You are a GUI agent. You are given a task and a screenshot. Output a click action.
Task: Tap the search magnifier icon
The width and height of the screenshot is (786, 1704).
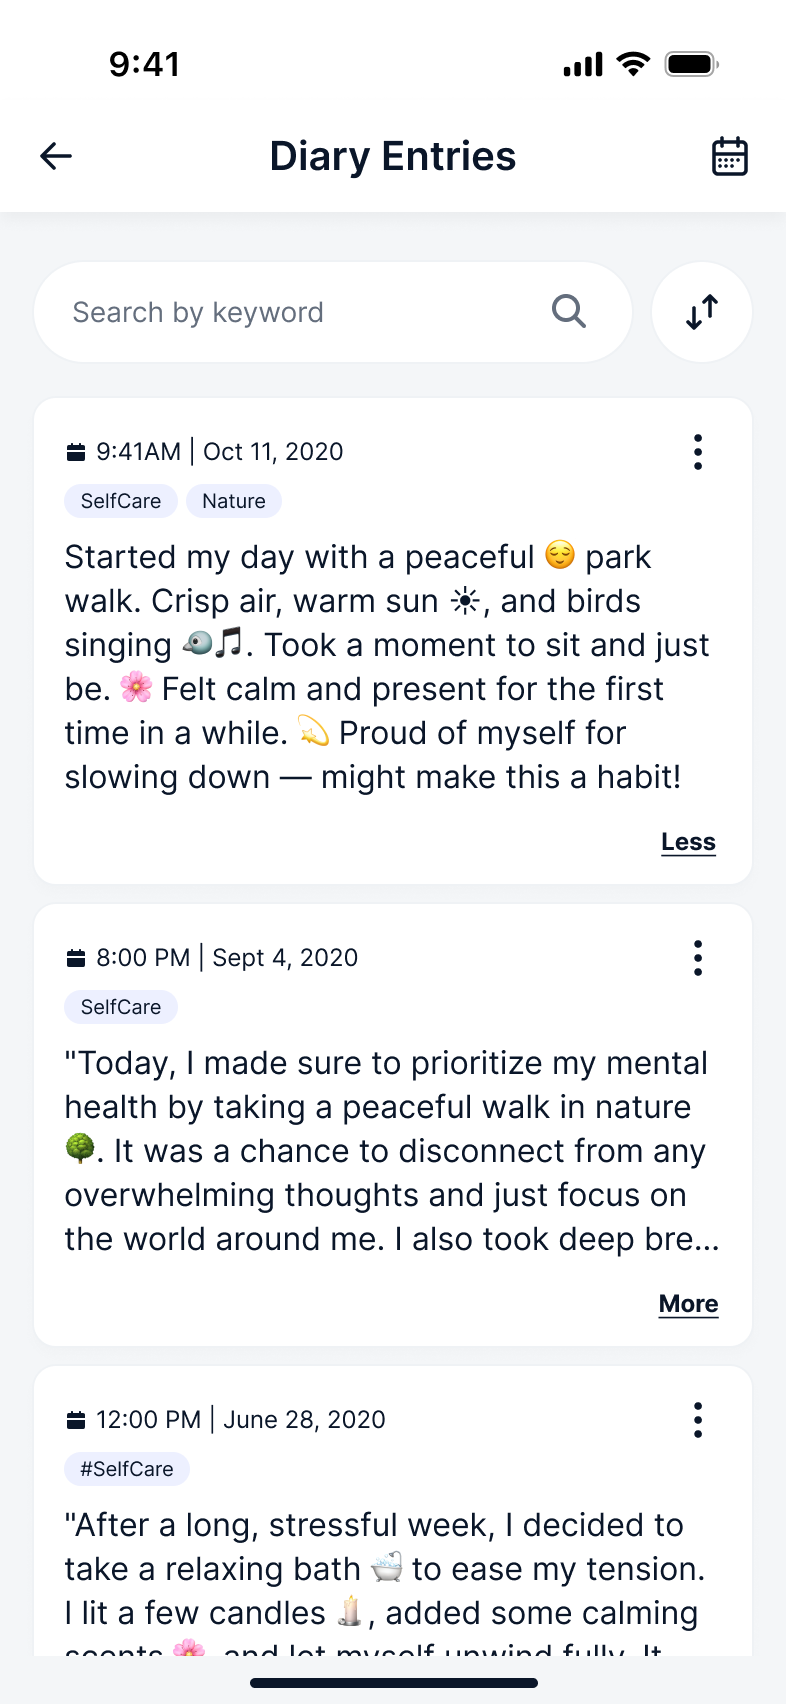click(568, 312)
